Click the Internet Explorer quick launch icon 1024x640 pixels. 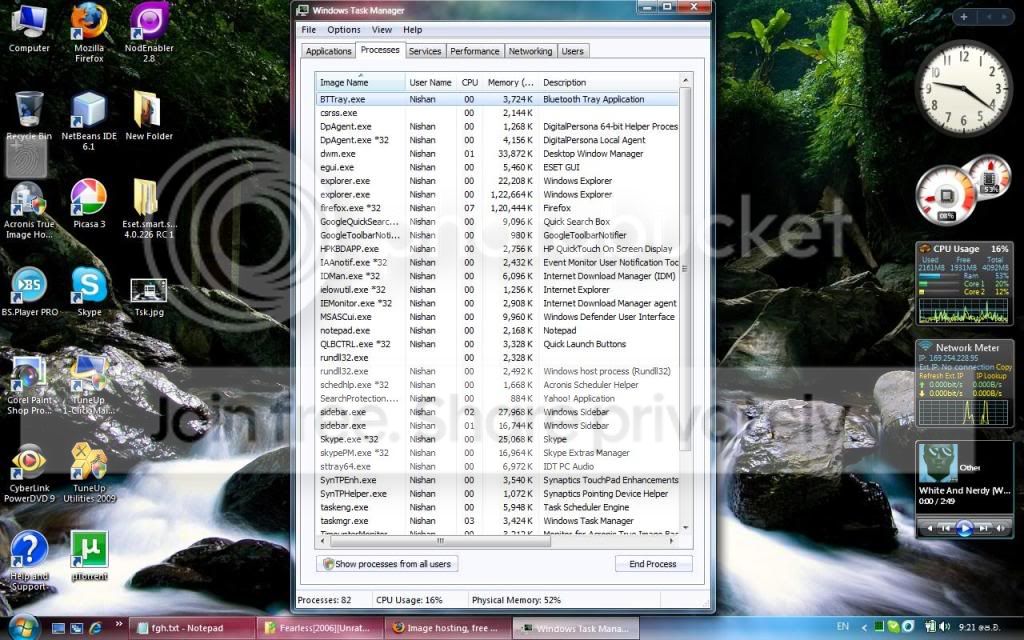click(96, 628)
